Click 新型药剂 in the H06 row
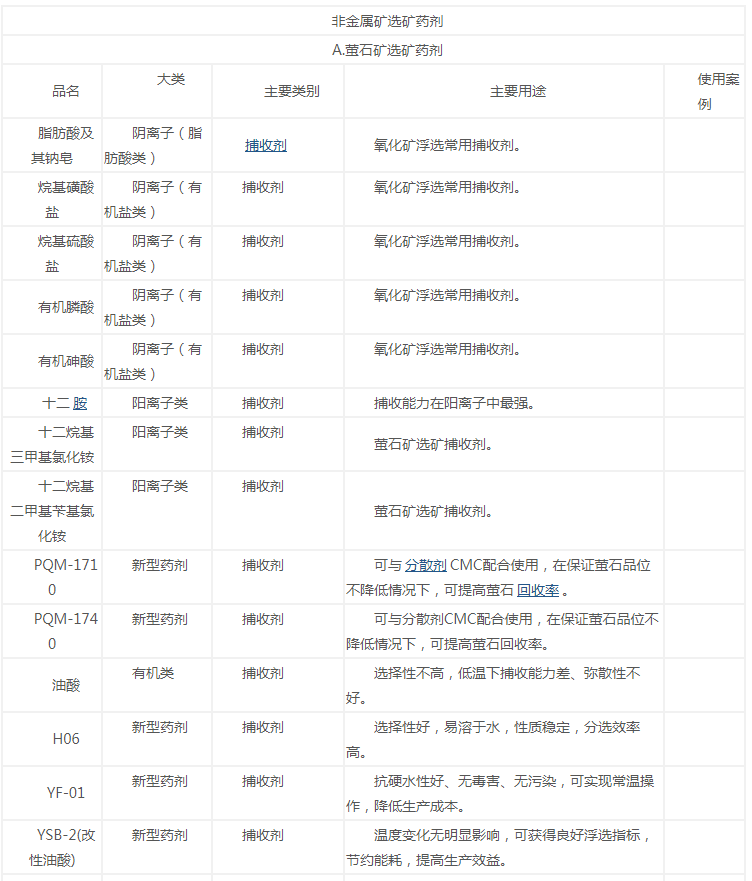 click(160, 726)
